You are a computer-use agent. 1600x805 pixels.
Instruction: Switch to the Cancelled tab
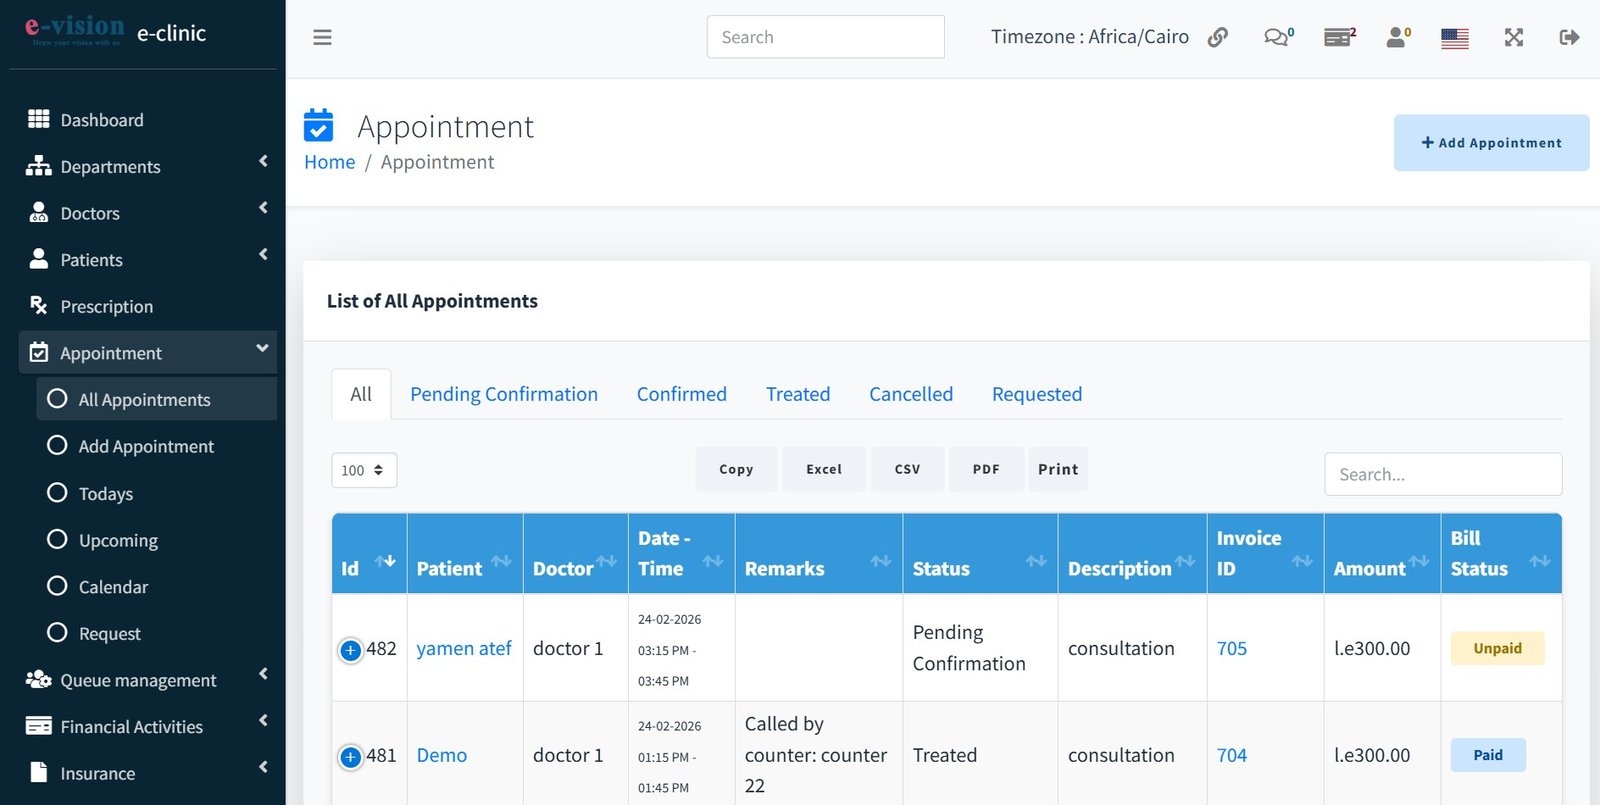tap(910, 394)
